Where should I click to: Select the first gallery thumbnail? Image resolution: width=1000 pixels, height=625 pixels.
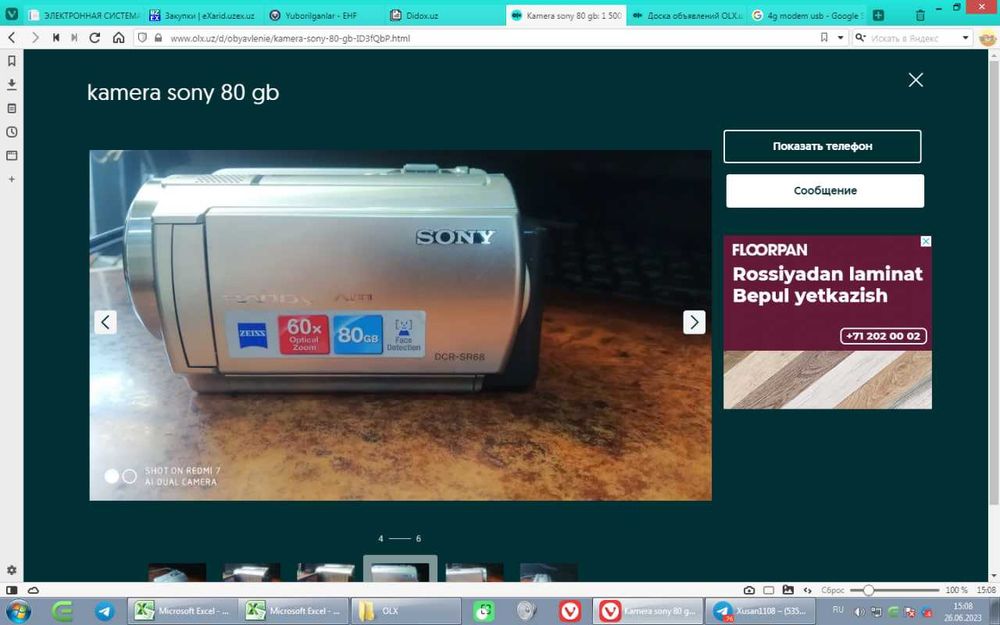(177, 571)
